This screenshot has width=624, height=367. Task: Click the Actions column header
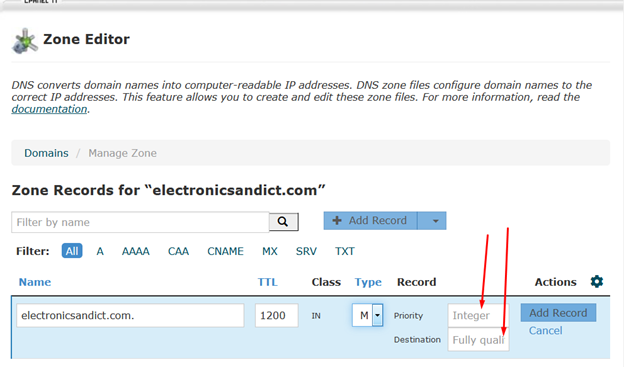click(x=556, y=282)
